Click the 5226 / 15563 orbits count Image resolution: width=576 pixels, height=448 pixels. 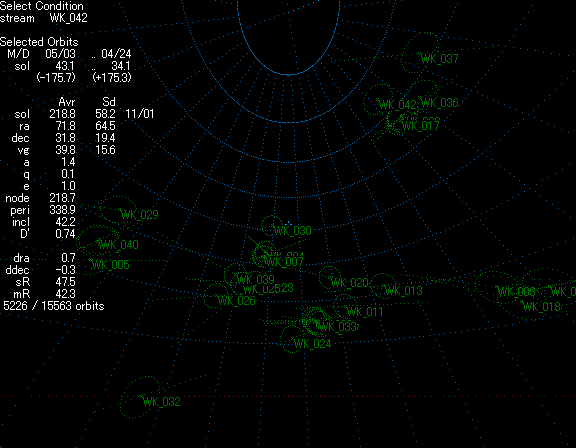54,306
